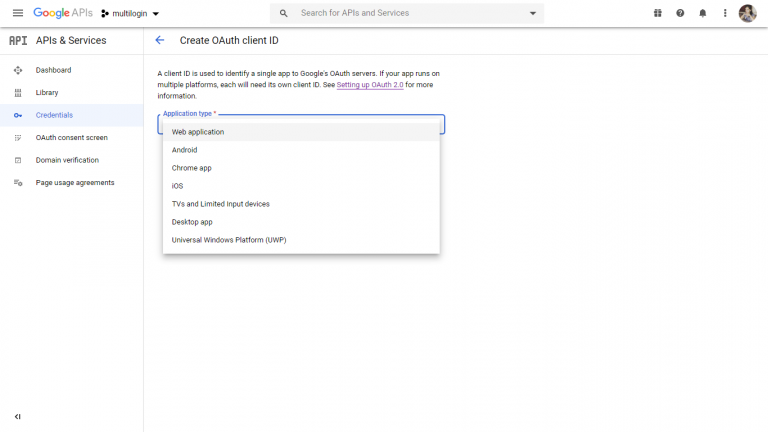
Task: Select Web application from the list
Action: coord(301,132)
